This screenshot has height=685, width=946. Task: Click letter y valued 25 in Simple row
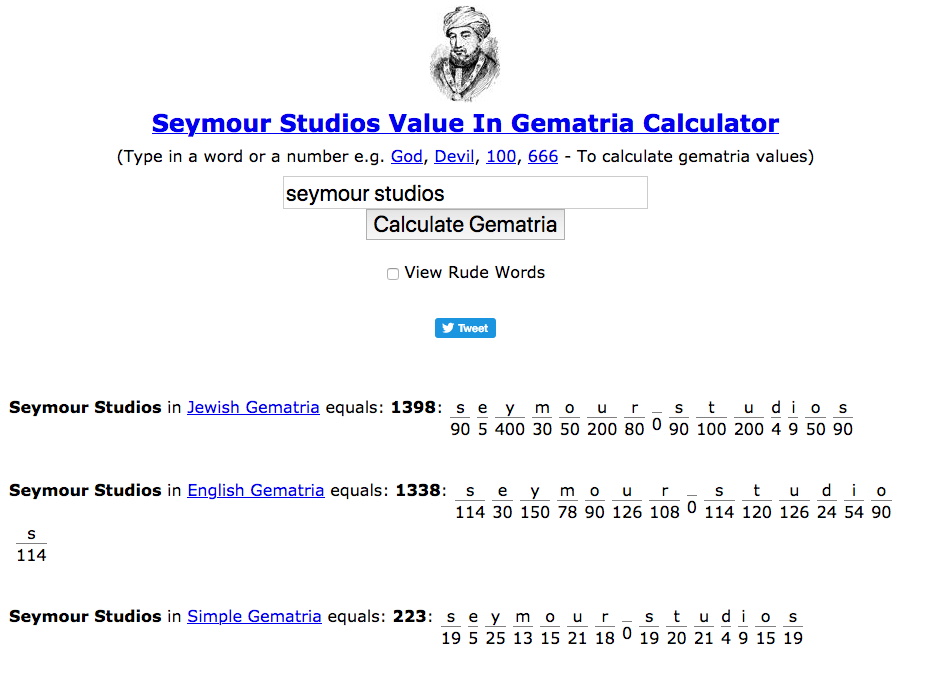click(x=495, y=617)
